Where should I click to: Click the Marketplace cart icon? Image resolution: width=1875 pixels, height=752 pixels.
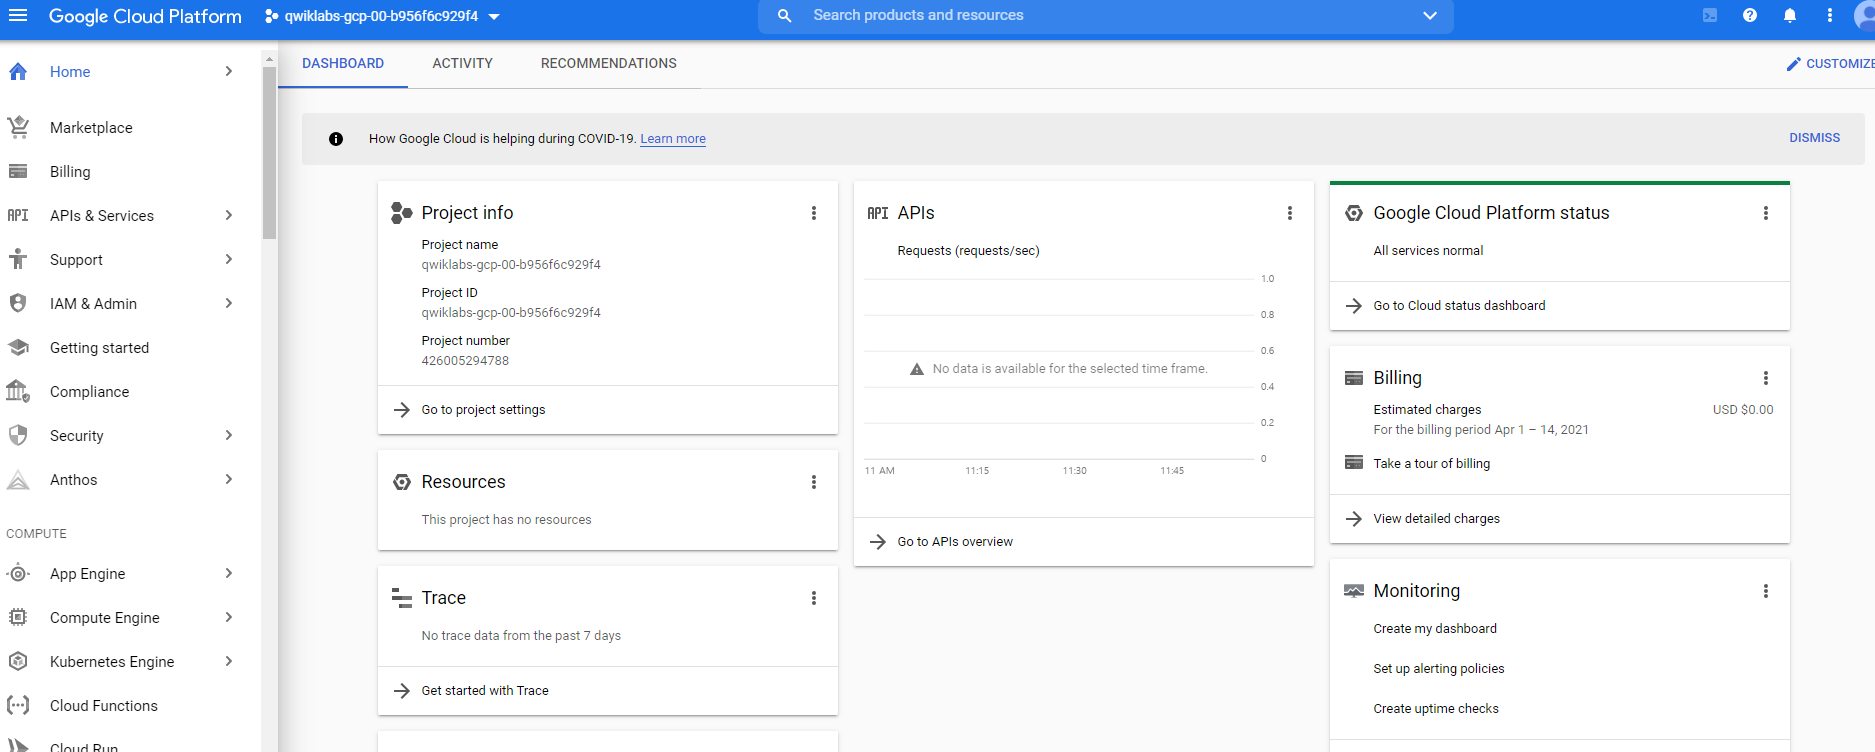tap(18, 127)
